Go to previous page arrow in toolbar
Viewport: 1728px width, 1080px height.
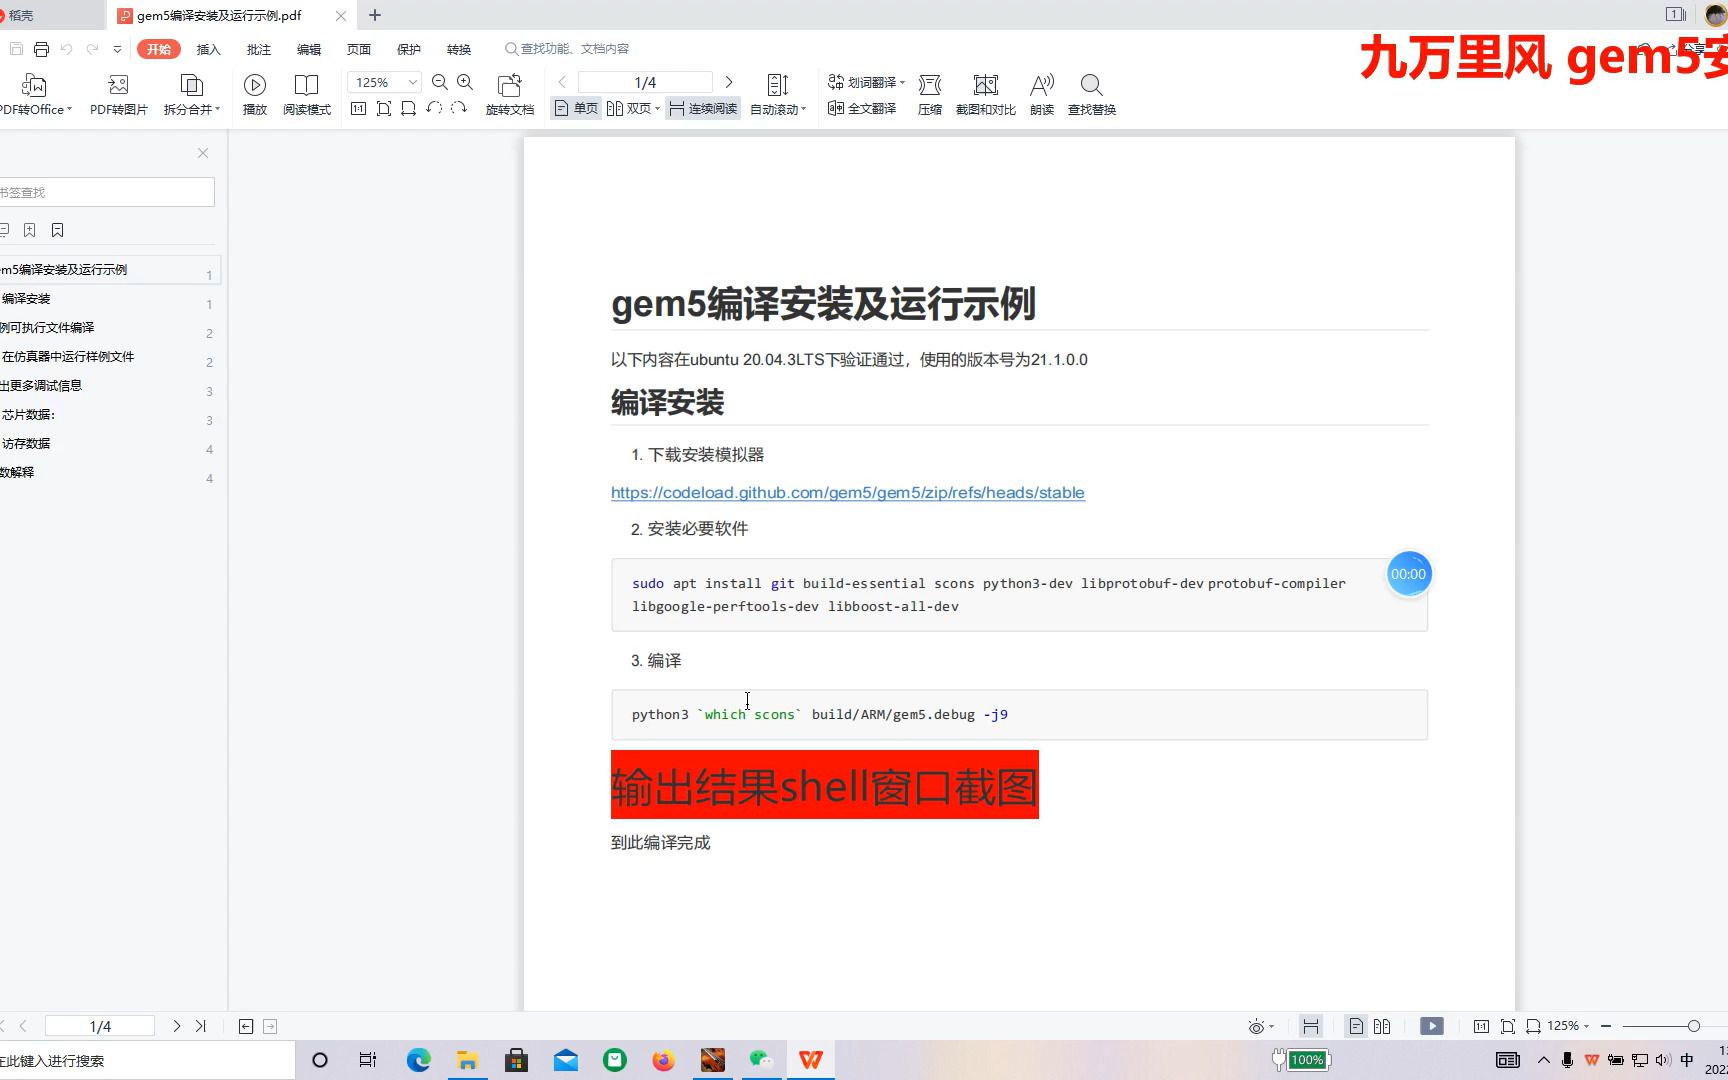click(562, 82)
